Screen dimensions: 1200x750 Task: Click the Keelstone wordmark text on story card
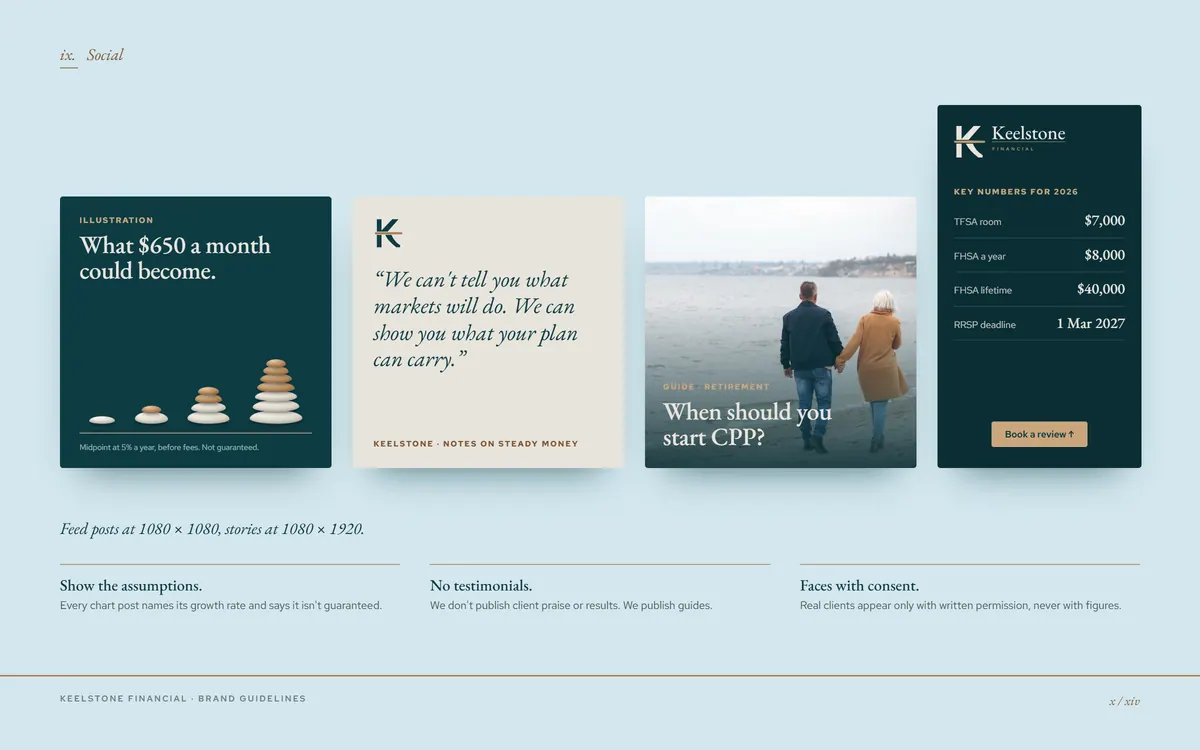1028,133
